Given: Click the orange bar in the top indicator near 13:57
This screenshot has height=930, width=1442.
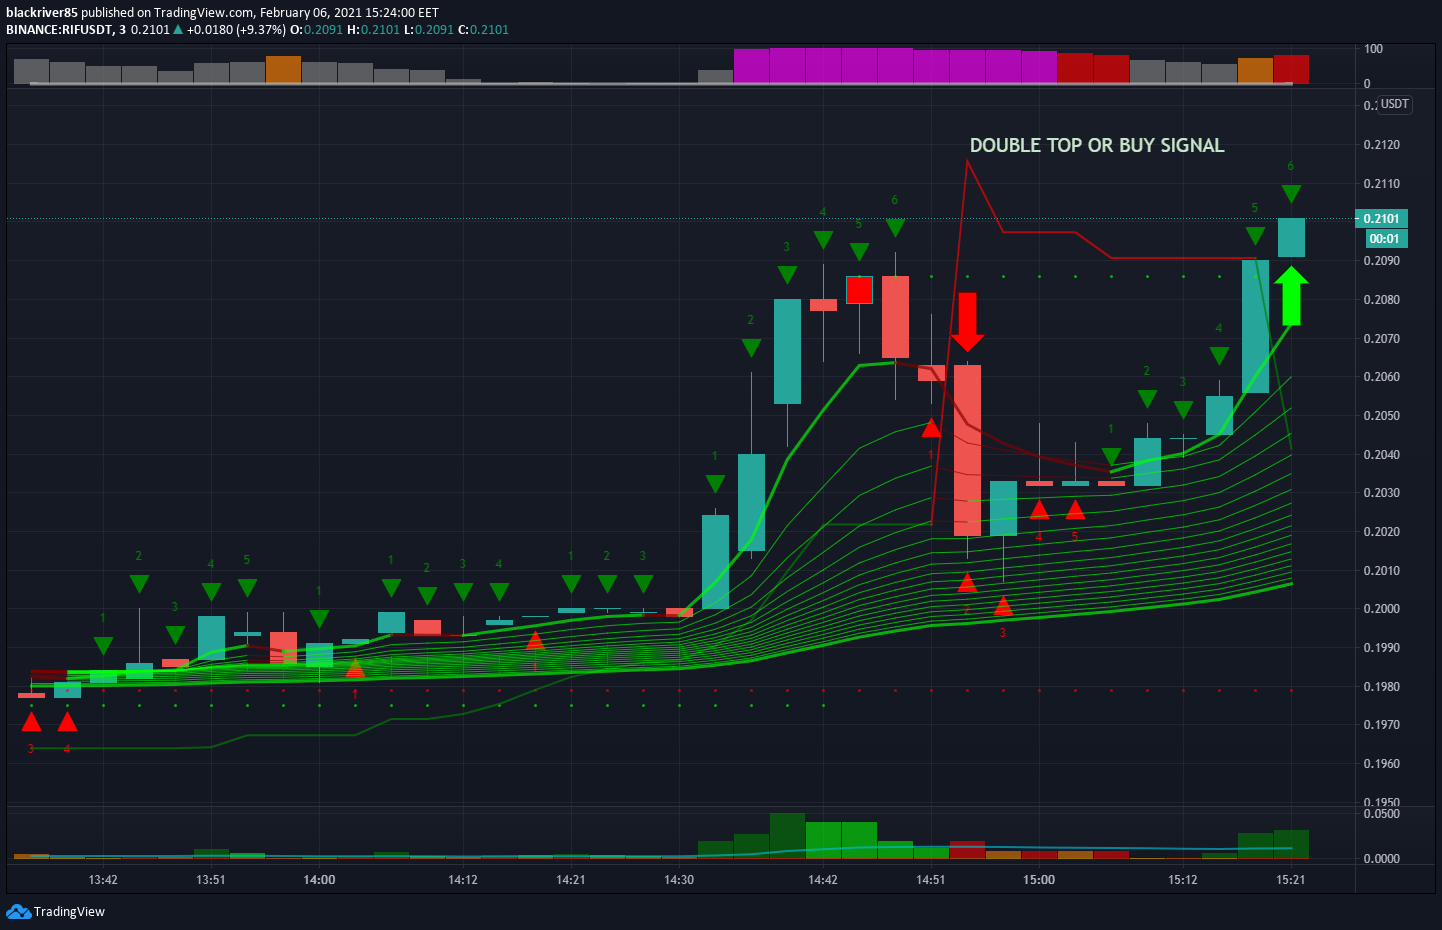Looking at the screenshot, I should [283, 69].
